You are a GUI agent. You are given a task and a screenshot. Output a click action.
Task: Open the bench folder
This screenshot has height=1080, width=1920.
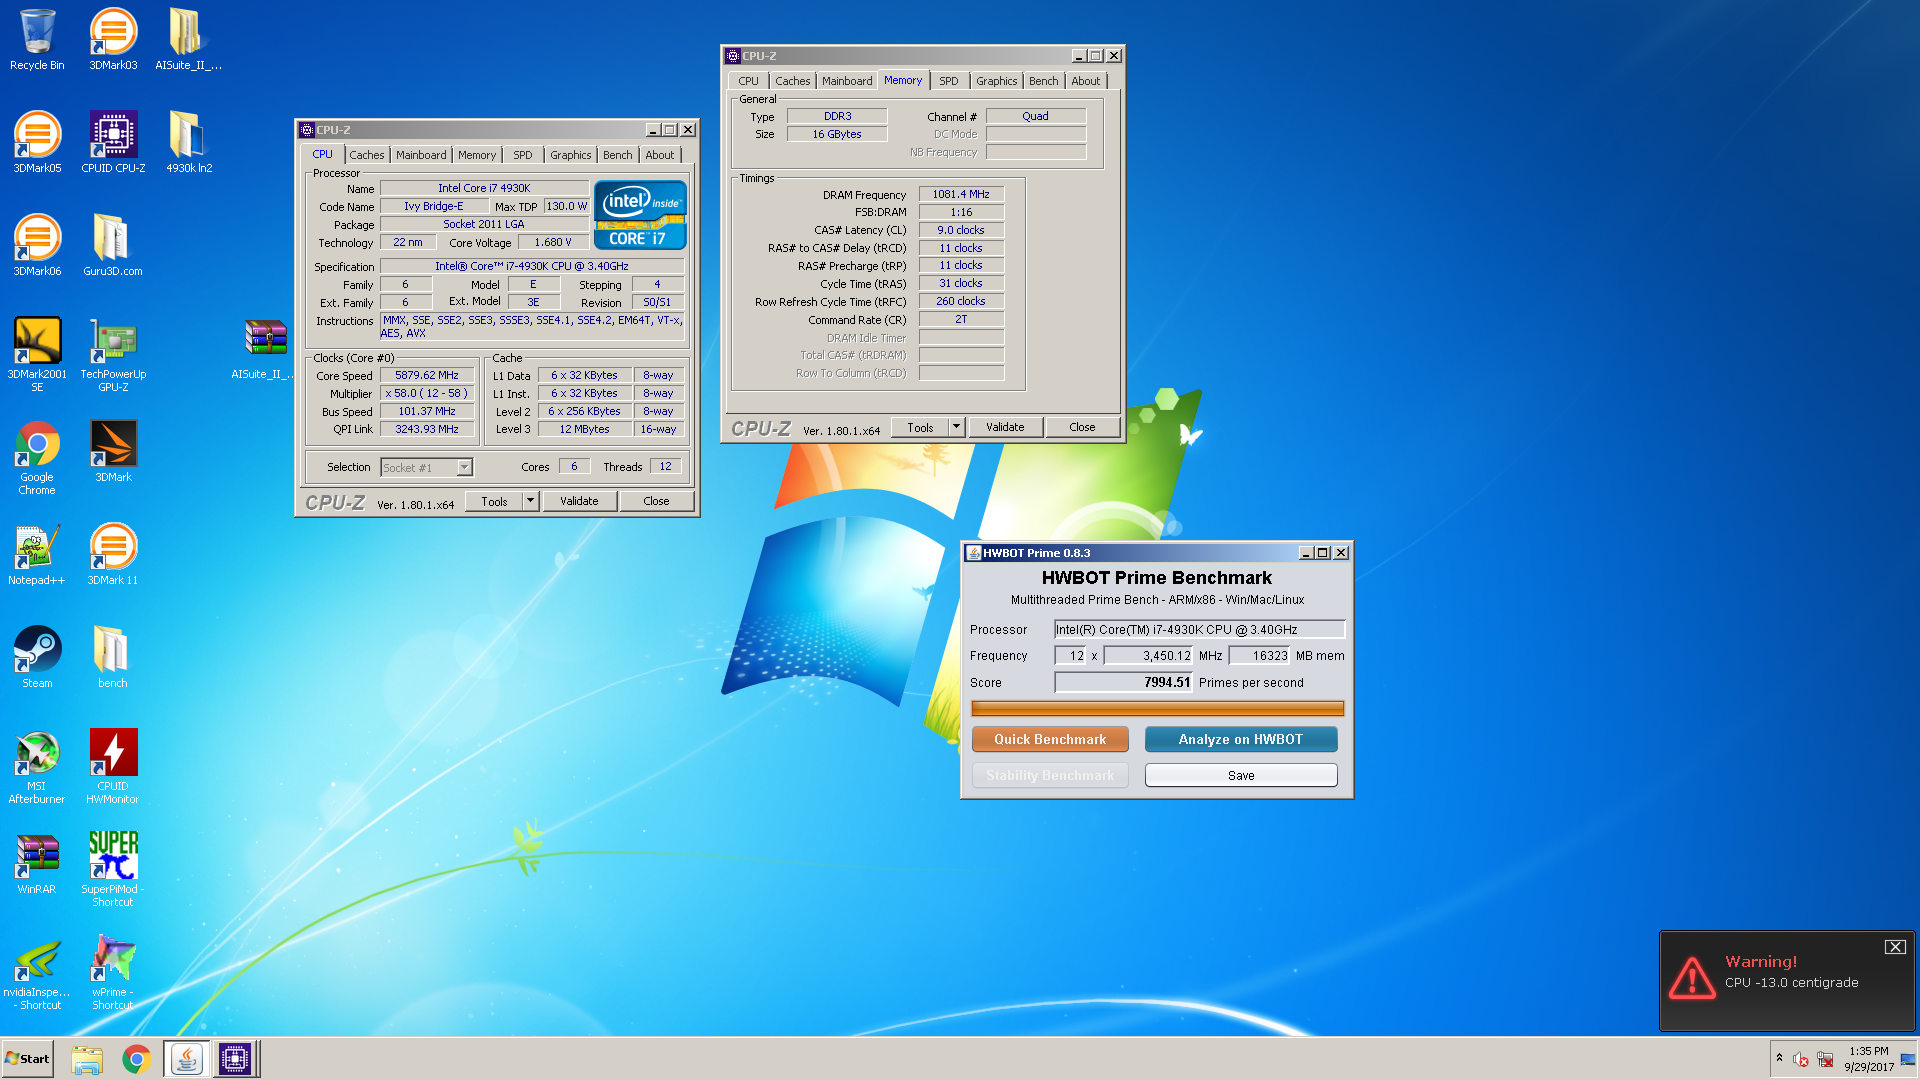tap(112, 657)
